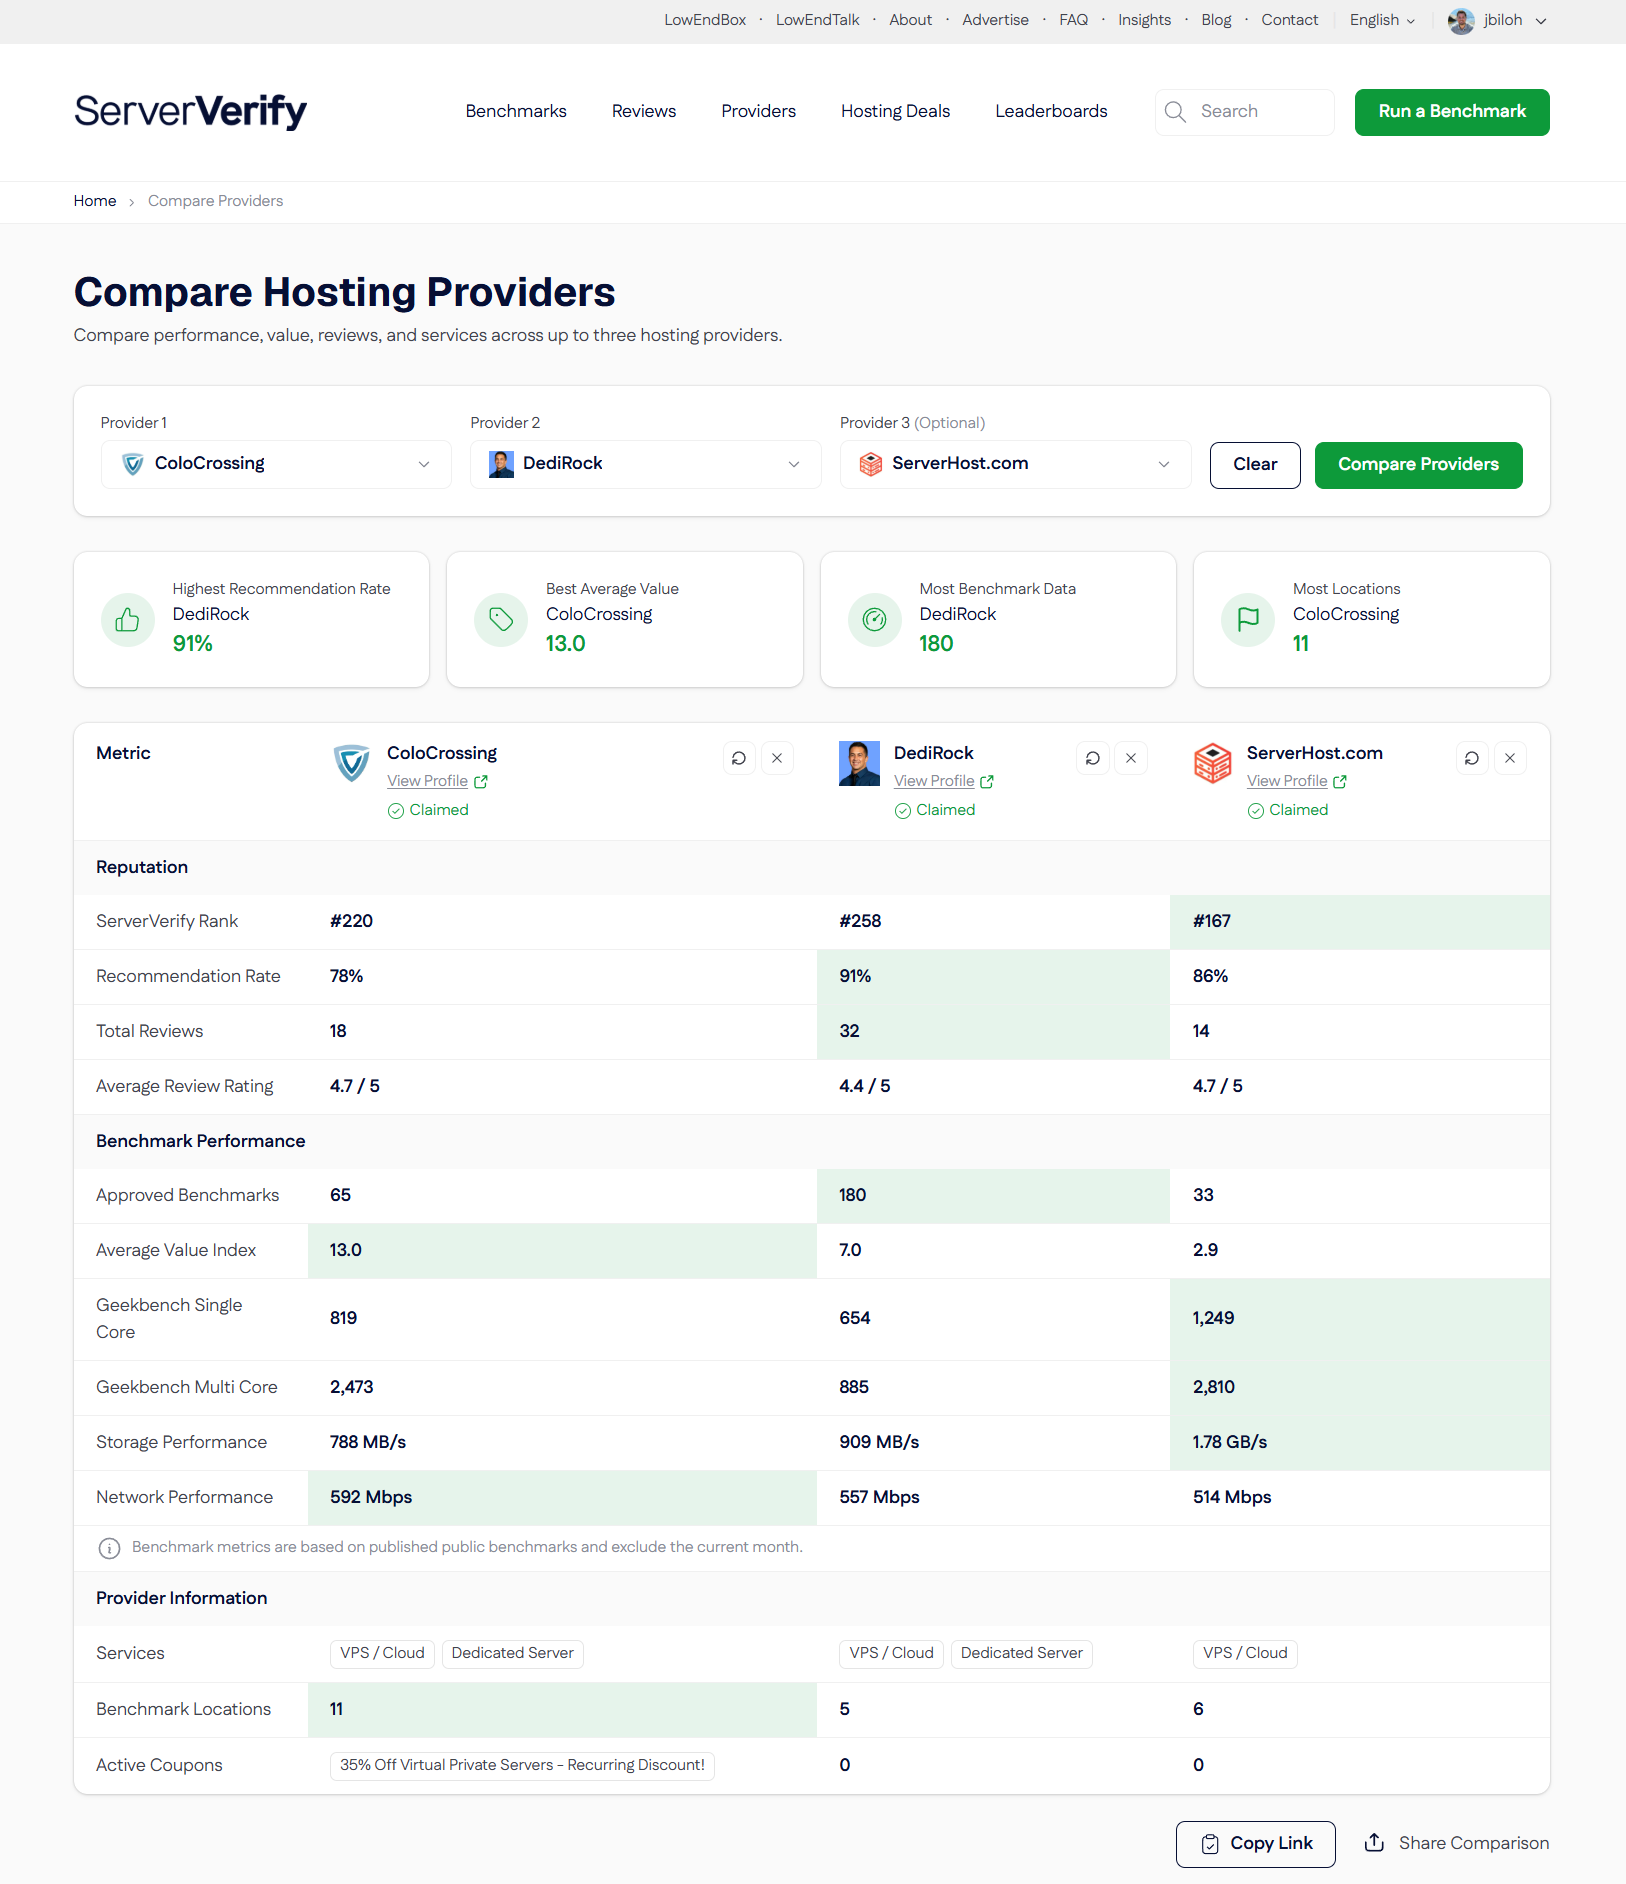Open the LowEndTalk top bar link
Screen dimensions: 1626x1884
point(817,20)
